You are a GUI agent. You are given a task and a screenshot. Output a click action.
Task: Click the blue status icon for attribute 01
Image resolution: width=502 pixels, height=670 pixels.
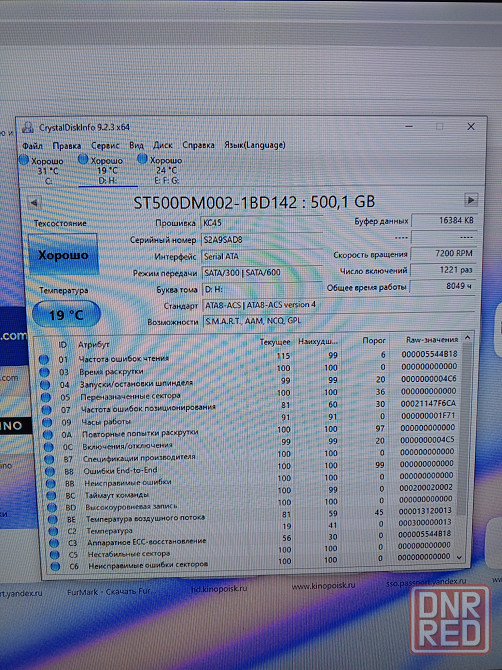(x=44, y=359)
